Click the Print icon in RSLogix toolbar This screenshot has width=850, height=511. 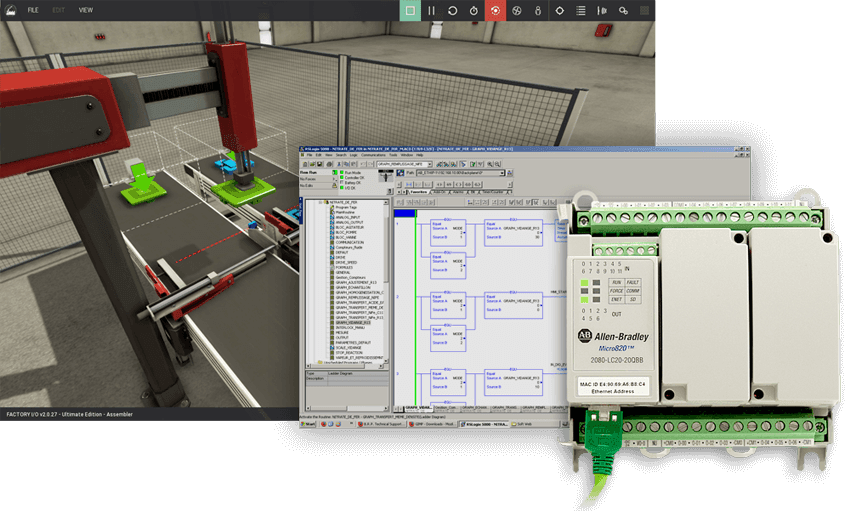click(x=329, y=164)
